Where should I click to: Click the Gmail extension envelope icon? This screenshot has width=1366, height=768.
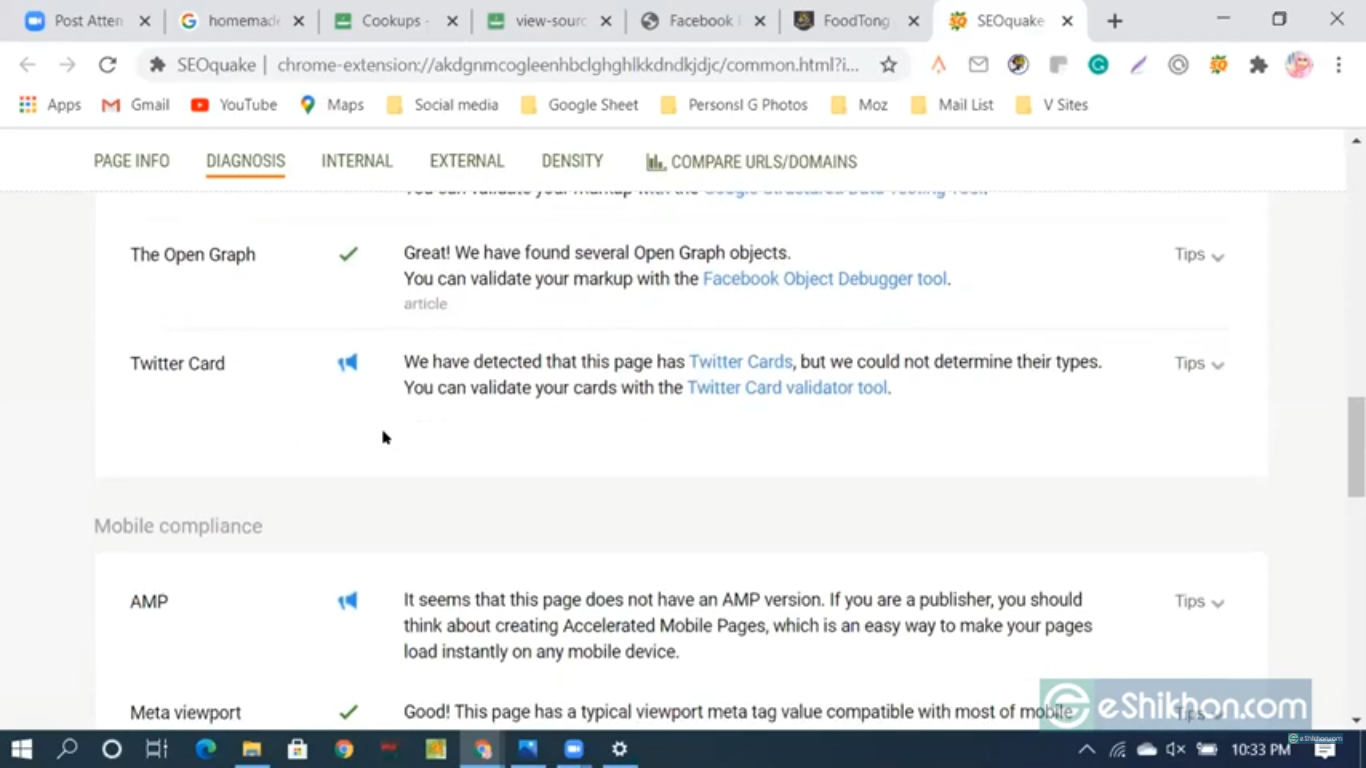tap(978, 65)
